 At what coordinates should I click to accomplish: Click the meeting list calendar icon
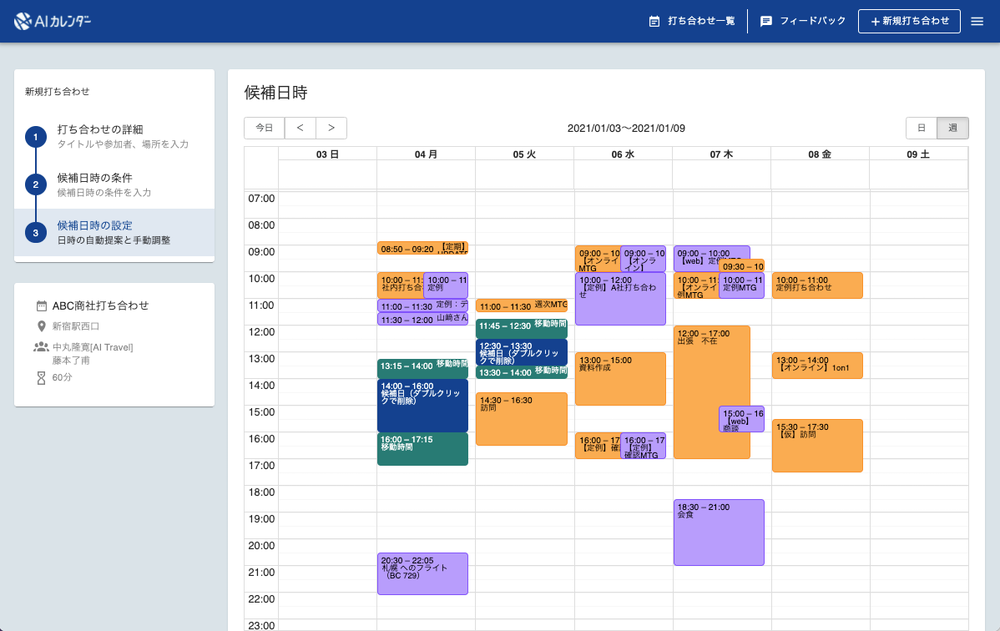click(654, 21)
